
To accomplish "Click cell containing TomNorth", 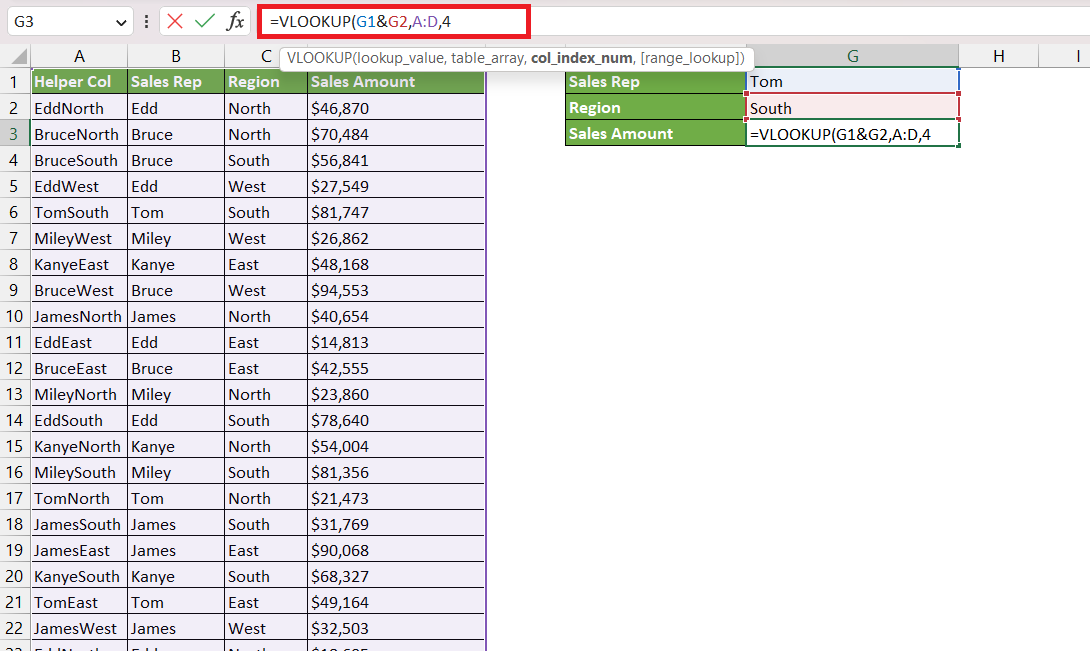I will [x=79, y=499].
